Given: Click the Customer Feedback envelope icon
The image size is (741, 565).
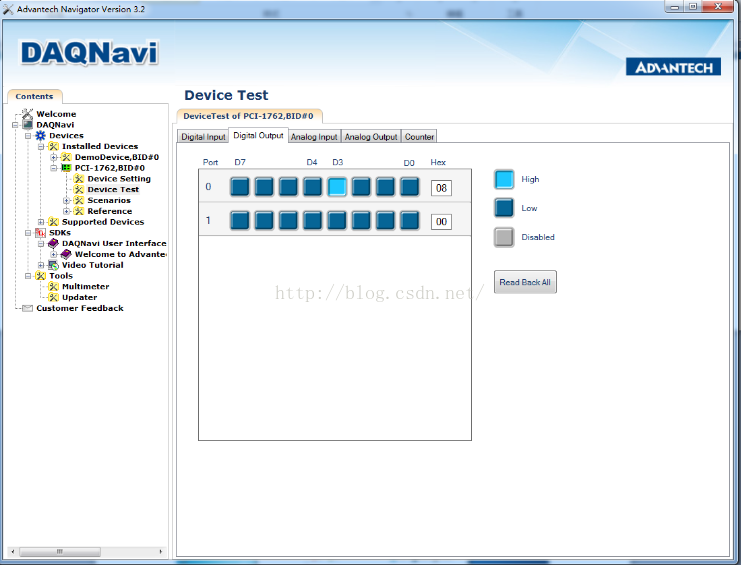Looking at the screenshot, I should click(28, 308).
